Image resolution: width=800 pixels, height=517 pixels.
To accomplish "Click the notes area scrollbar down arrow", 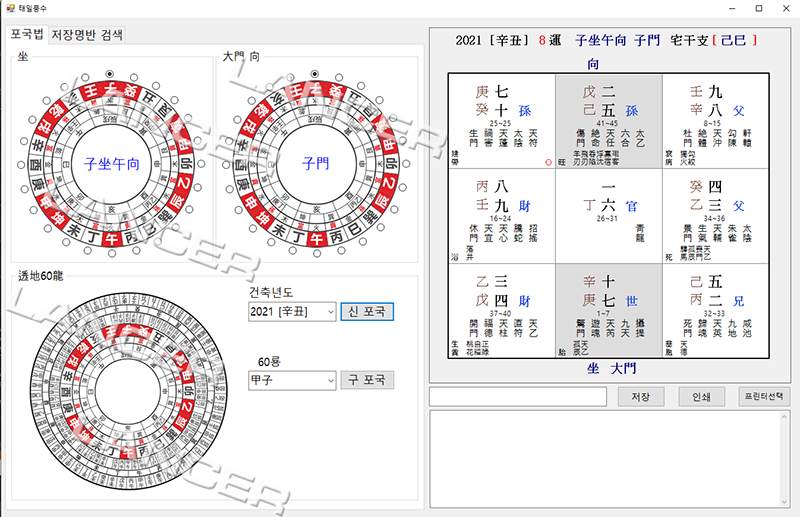I will (x=785, y=502).
